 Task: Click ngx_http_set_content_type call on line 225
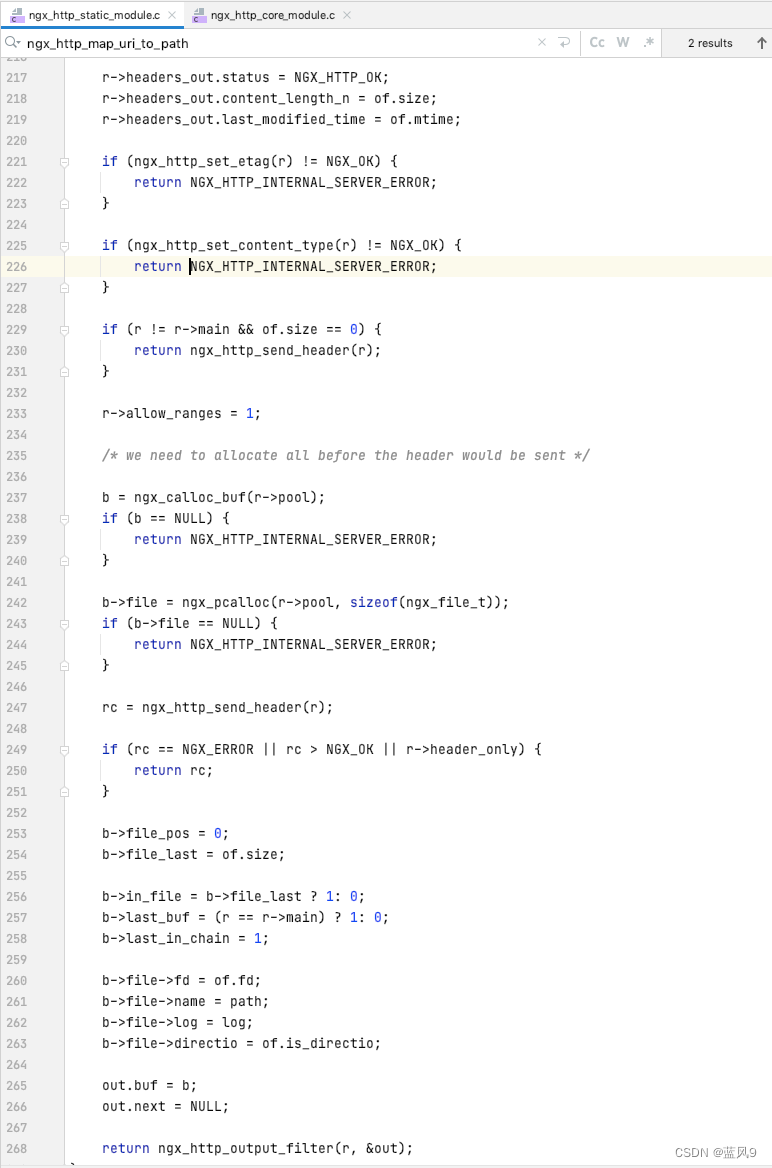246,246
